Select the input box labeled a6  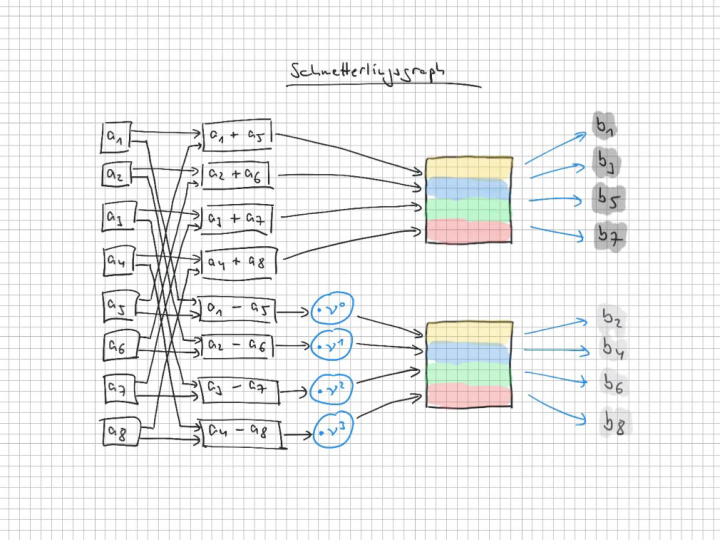121,345
